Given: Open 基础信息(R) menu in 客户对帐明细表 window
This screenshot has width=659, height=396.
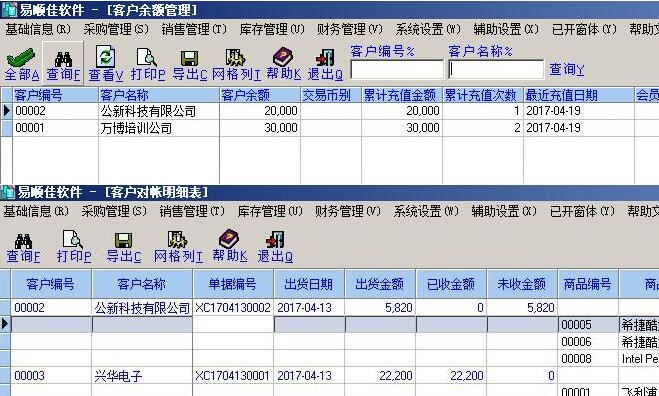Looking at the screenshot, I should [36, 211].
